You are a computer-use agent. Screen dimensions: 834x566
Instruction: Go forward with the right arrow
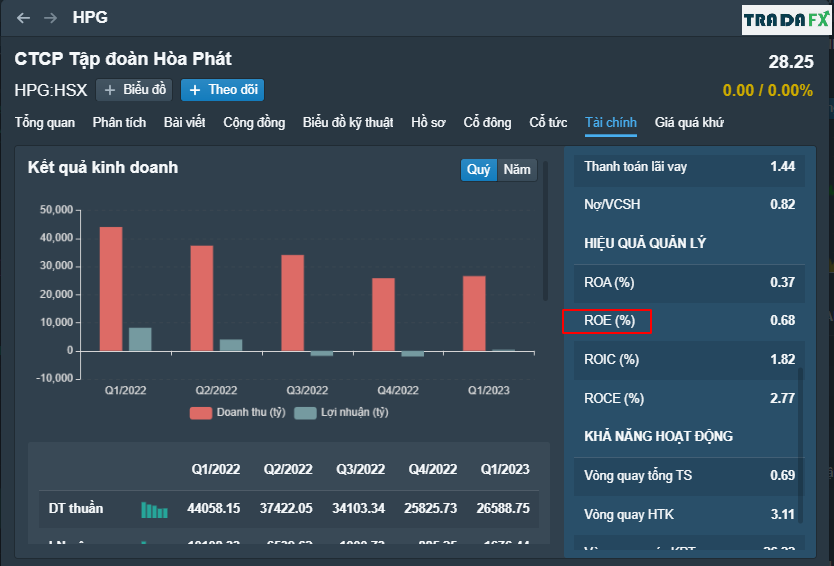(51, 18)
